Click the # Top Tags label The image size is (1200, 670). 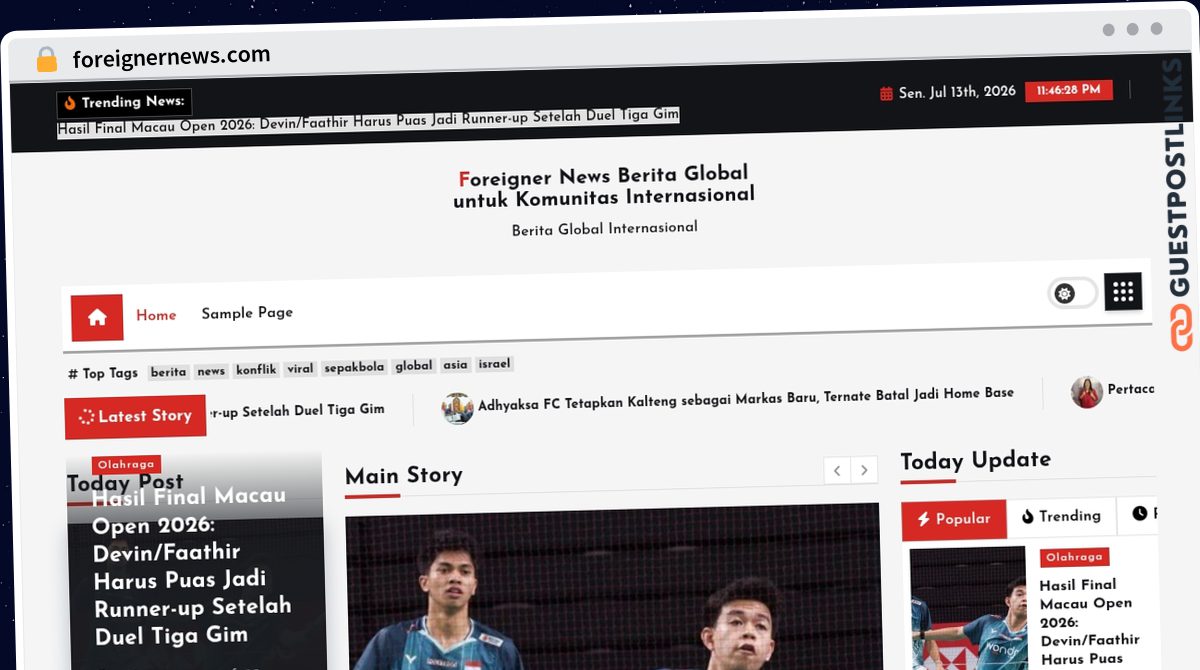tap(103, 374)
